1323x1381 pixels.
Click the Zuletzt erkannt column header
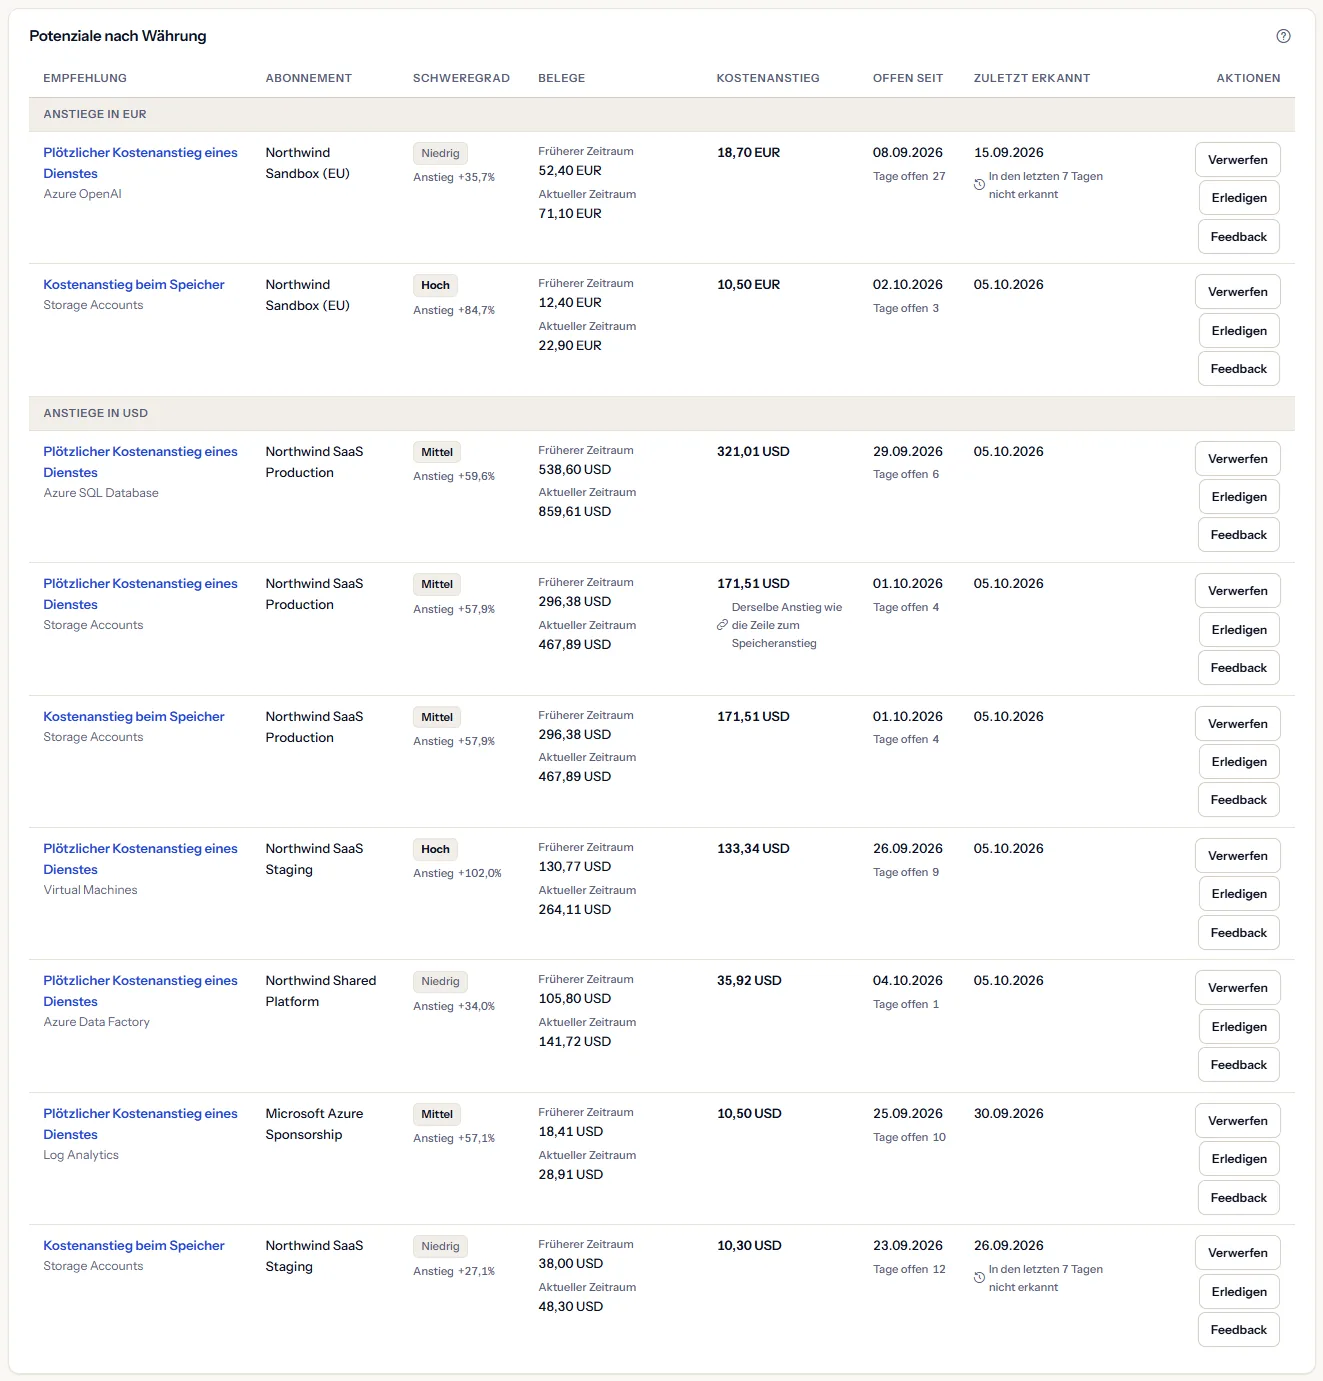(1032, 78)
